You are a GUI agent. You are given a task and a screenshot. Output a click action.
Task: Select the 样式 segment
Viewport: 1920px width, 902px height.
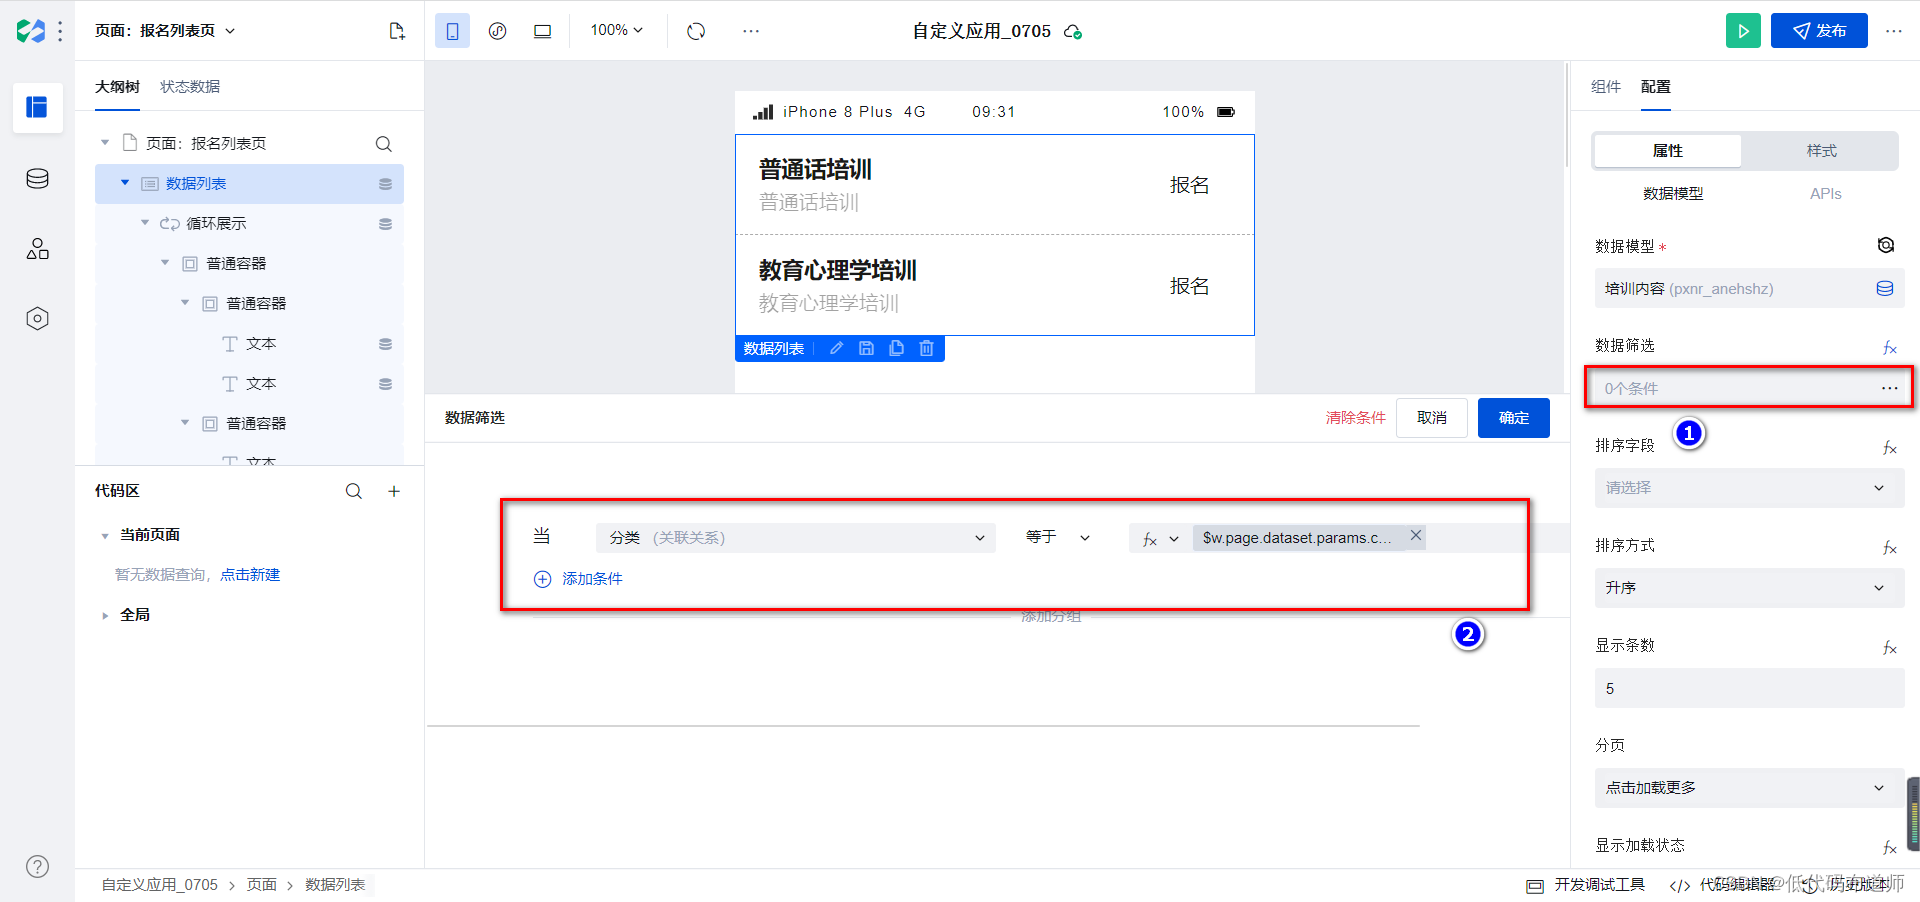pyautogui.click(x=1822, y=151)
